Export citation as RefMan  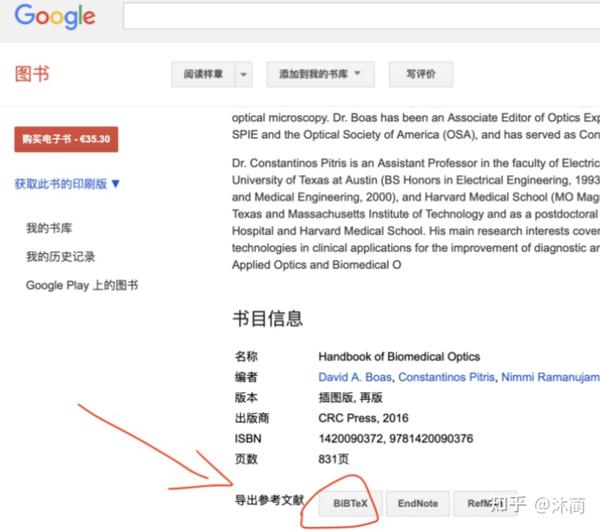pos(485,503)
